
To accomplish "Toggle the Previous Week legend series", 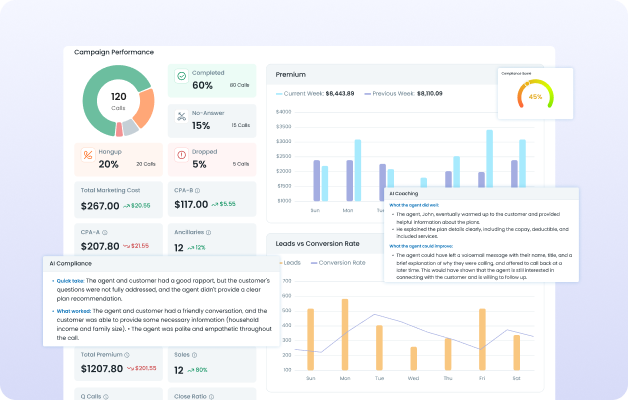I will [403, 93].
